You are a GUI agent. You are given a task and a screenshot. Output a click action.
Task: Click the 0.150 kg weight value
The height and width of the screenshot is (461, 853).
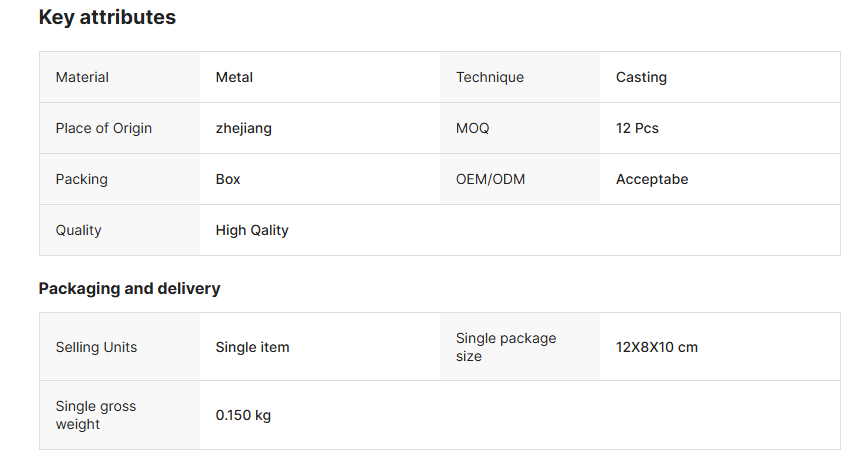tap(243, 415)
